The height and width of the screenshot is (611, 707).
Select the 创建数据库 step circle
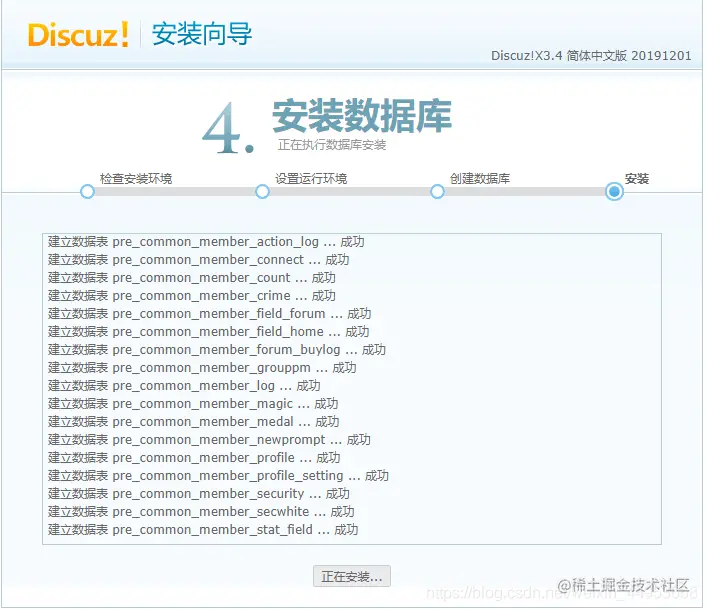439,193
